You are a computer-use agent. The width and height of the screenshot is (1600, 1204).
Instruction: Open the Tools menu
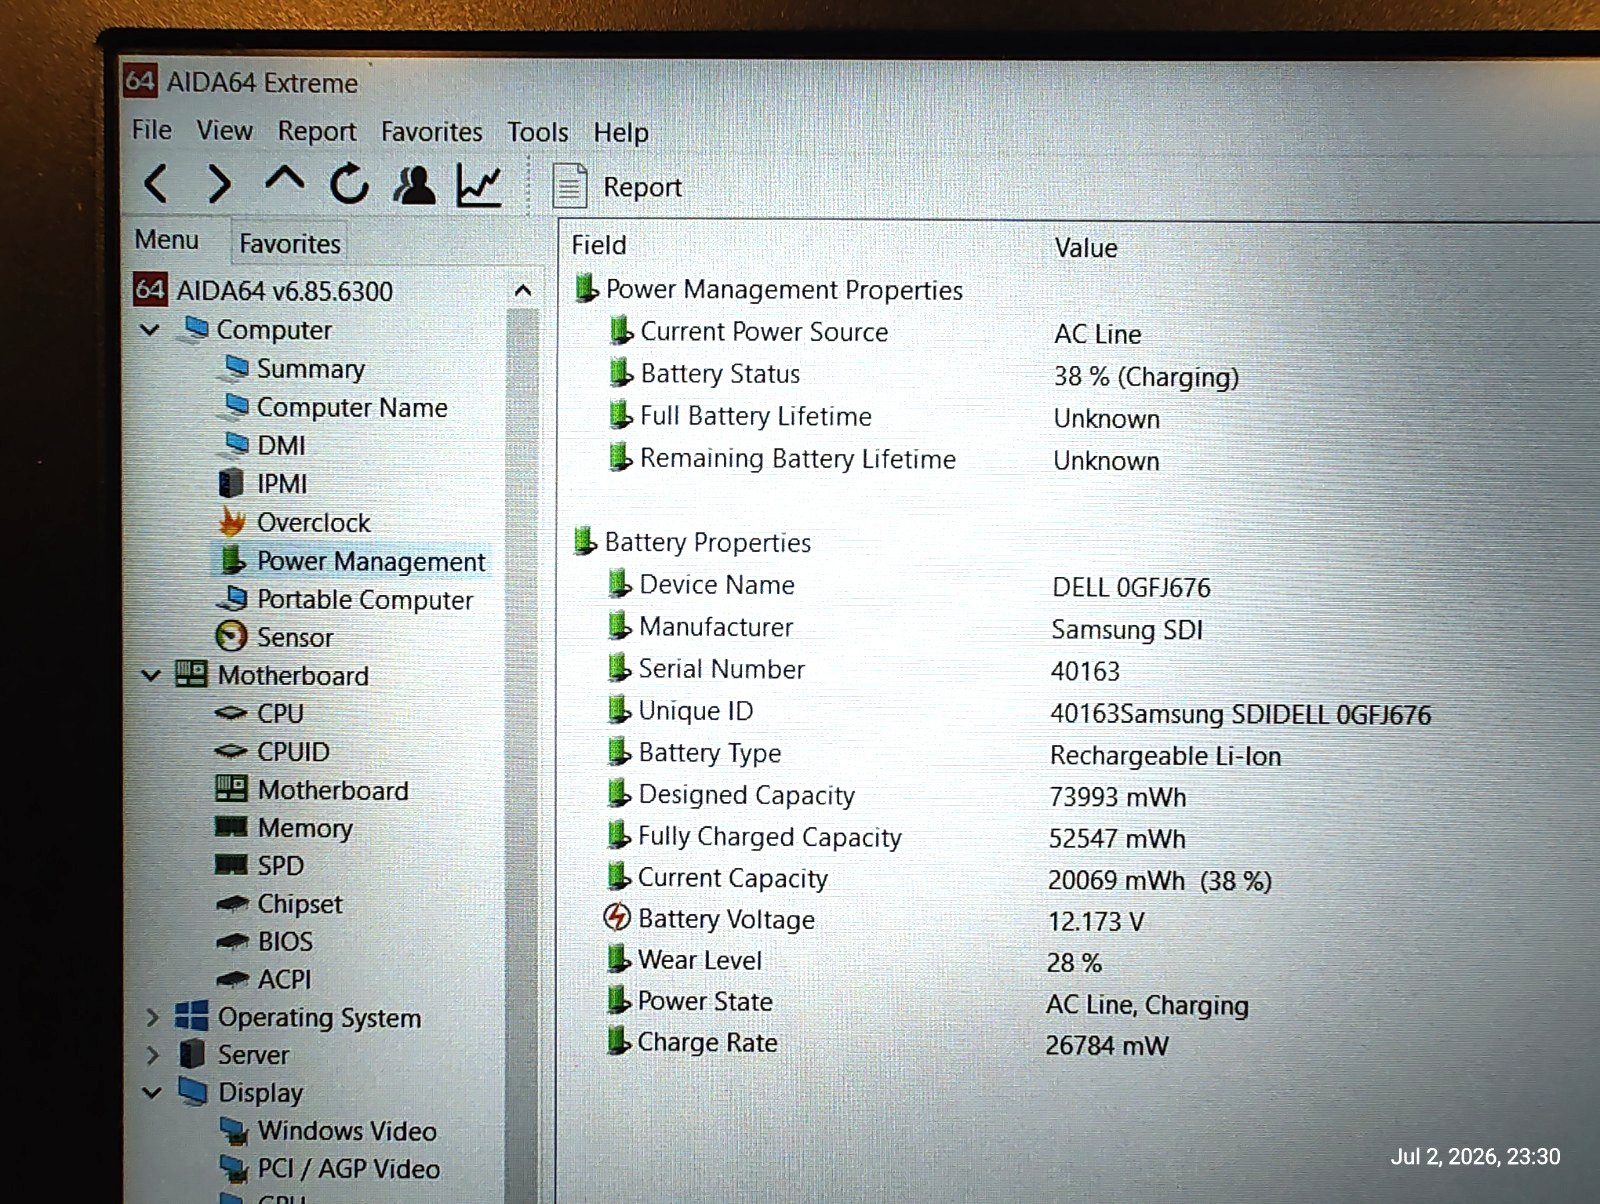coord(538,132)
